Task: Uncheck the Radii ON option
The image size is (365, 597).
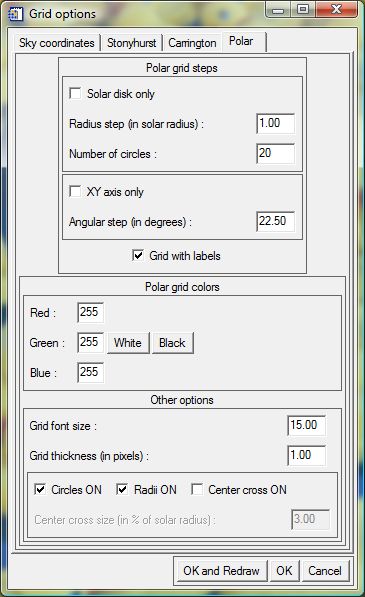Action: (122, 489)
